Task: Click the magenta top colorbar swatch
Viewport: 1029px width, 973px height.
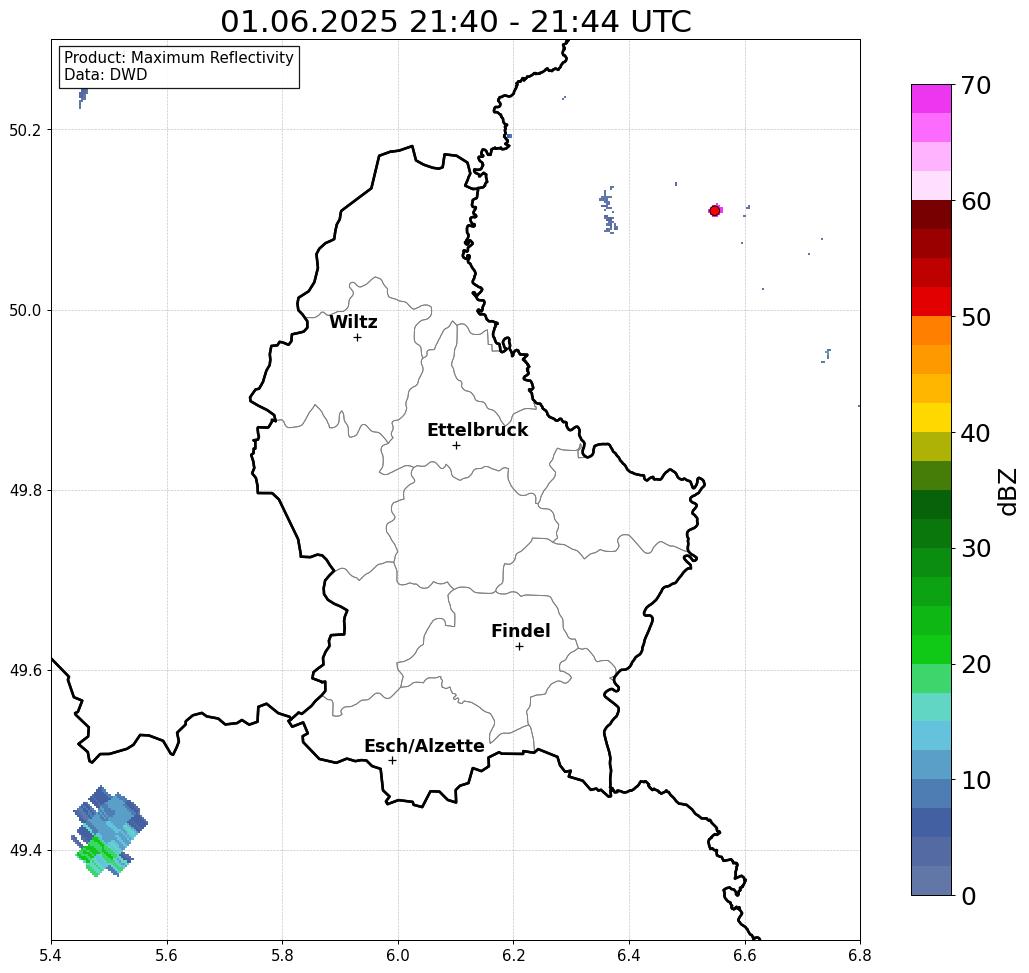Action: tap(931, 99)
